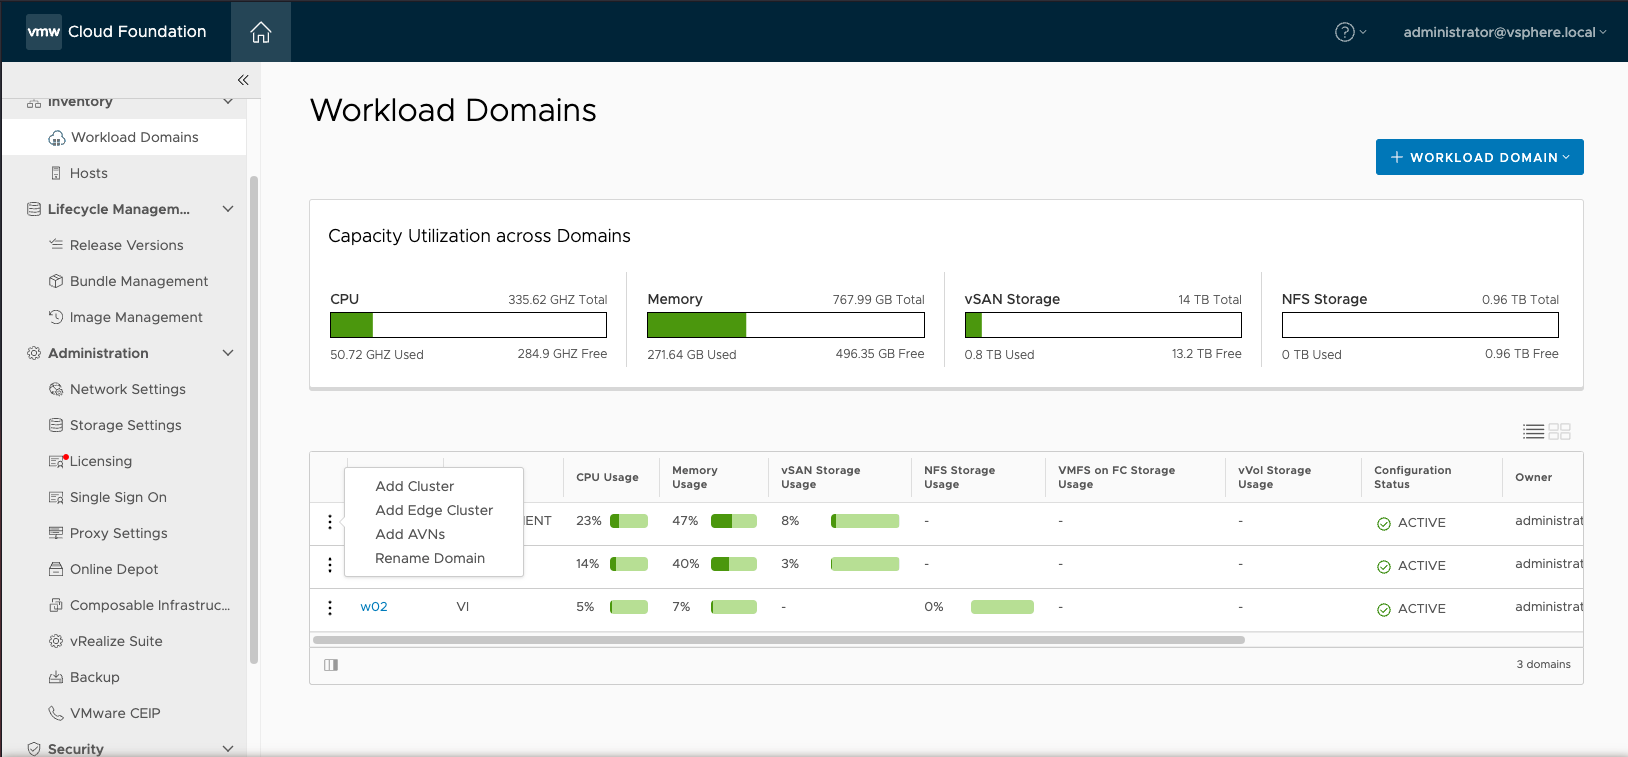Viewport: 1628px width, 757px height.
Task: Open Licensing settings page
Action: tap(101, 461)
